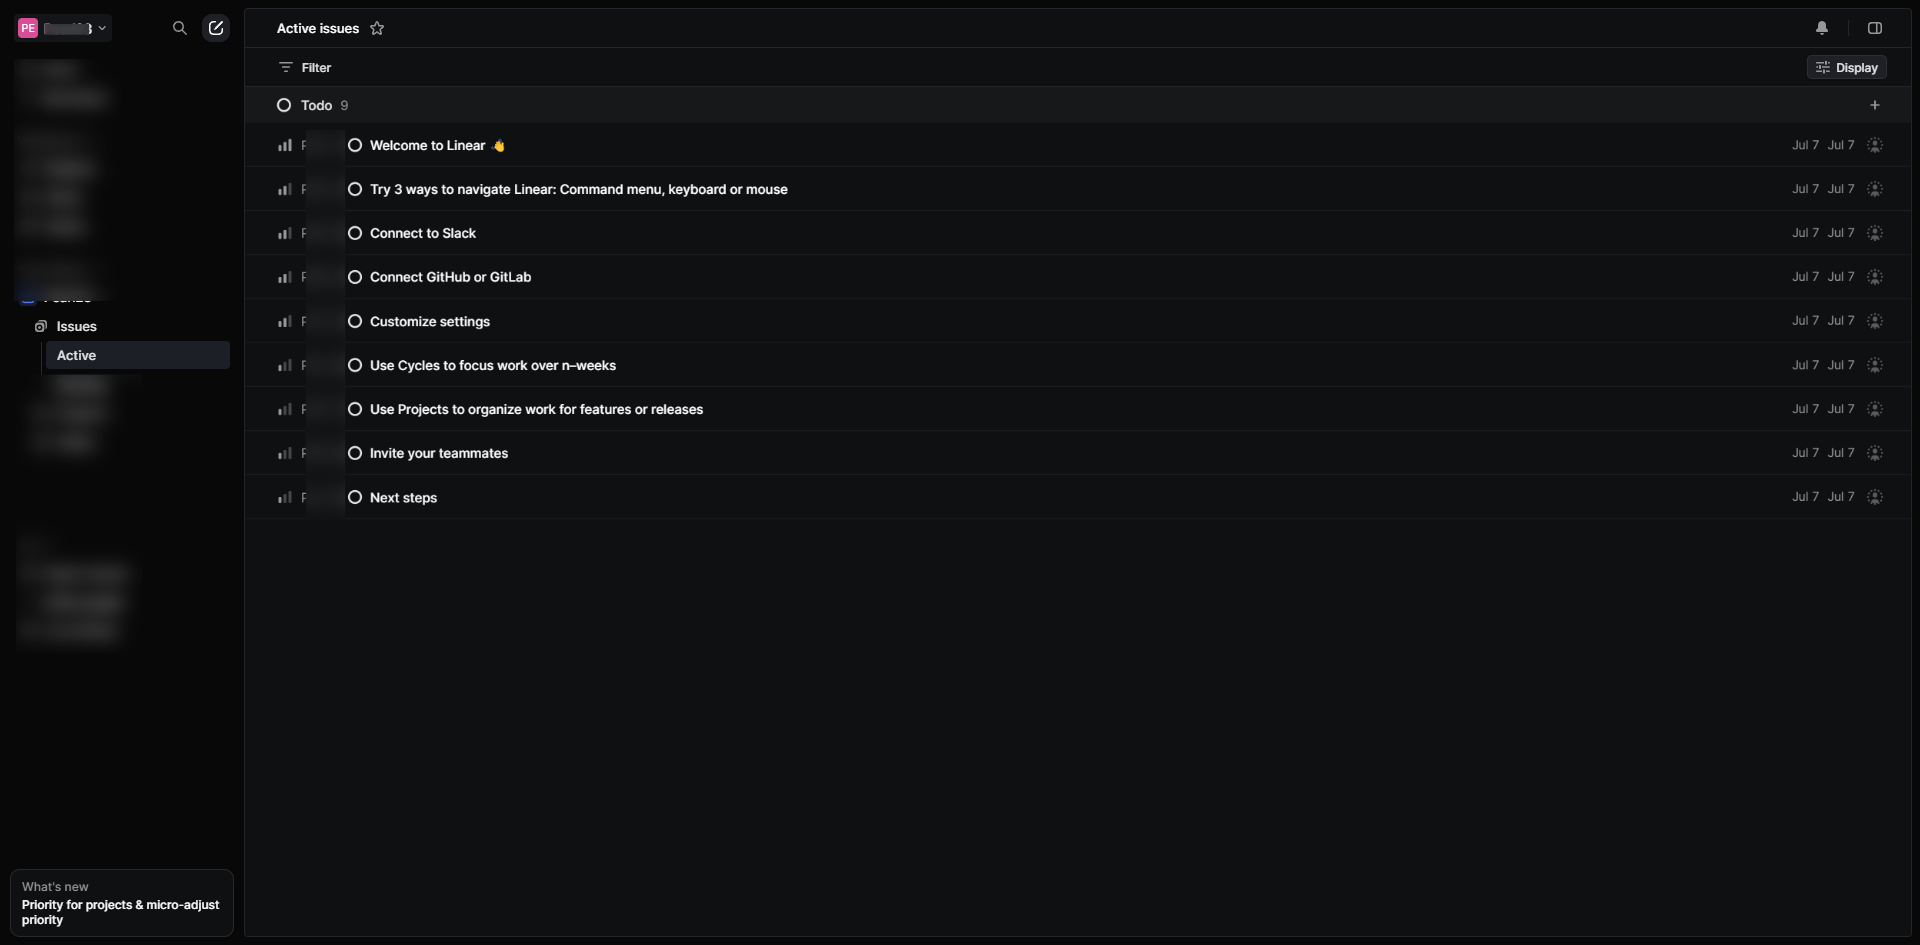This screenshot has width=1920, height=945.
Task: Click the plus icon in Todo group
Action: (x=1874, y=105)
